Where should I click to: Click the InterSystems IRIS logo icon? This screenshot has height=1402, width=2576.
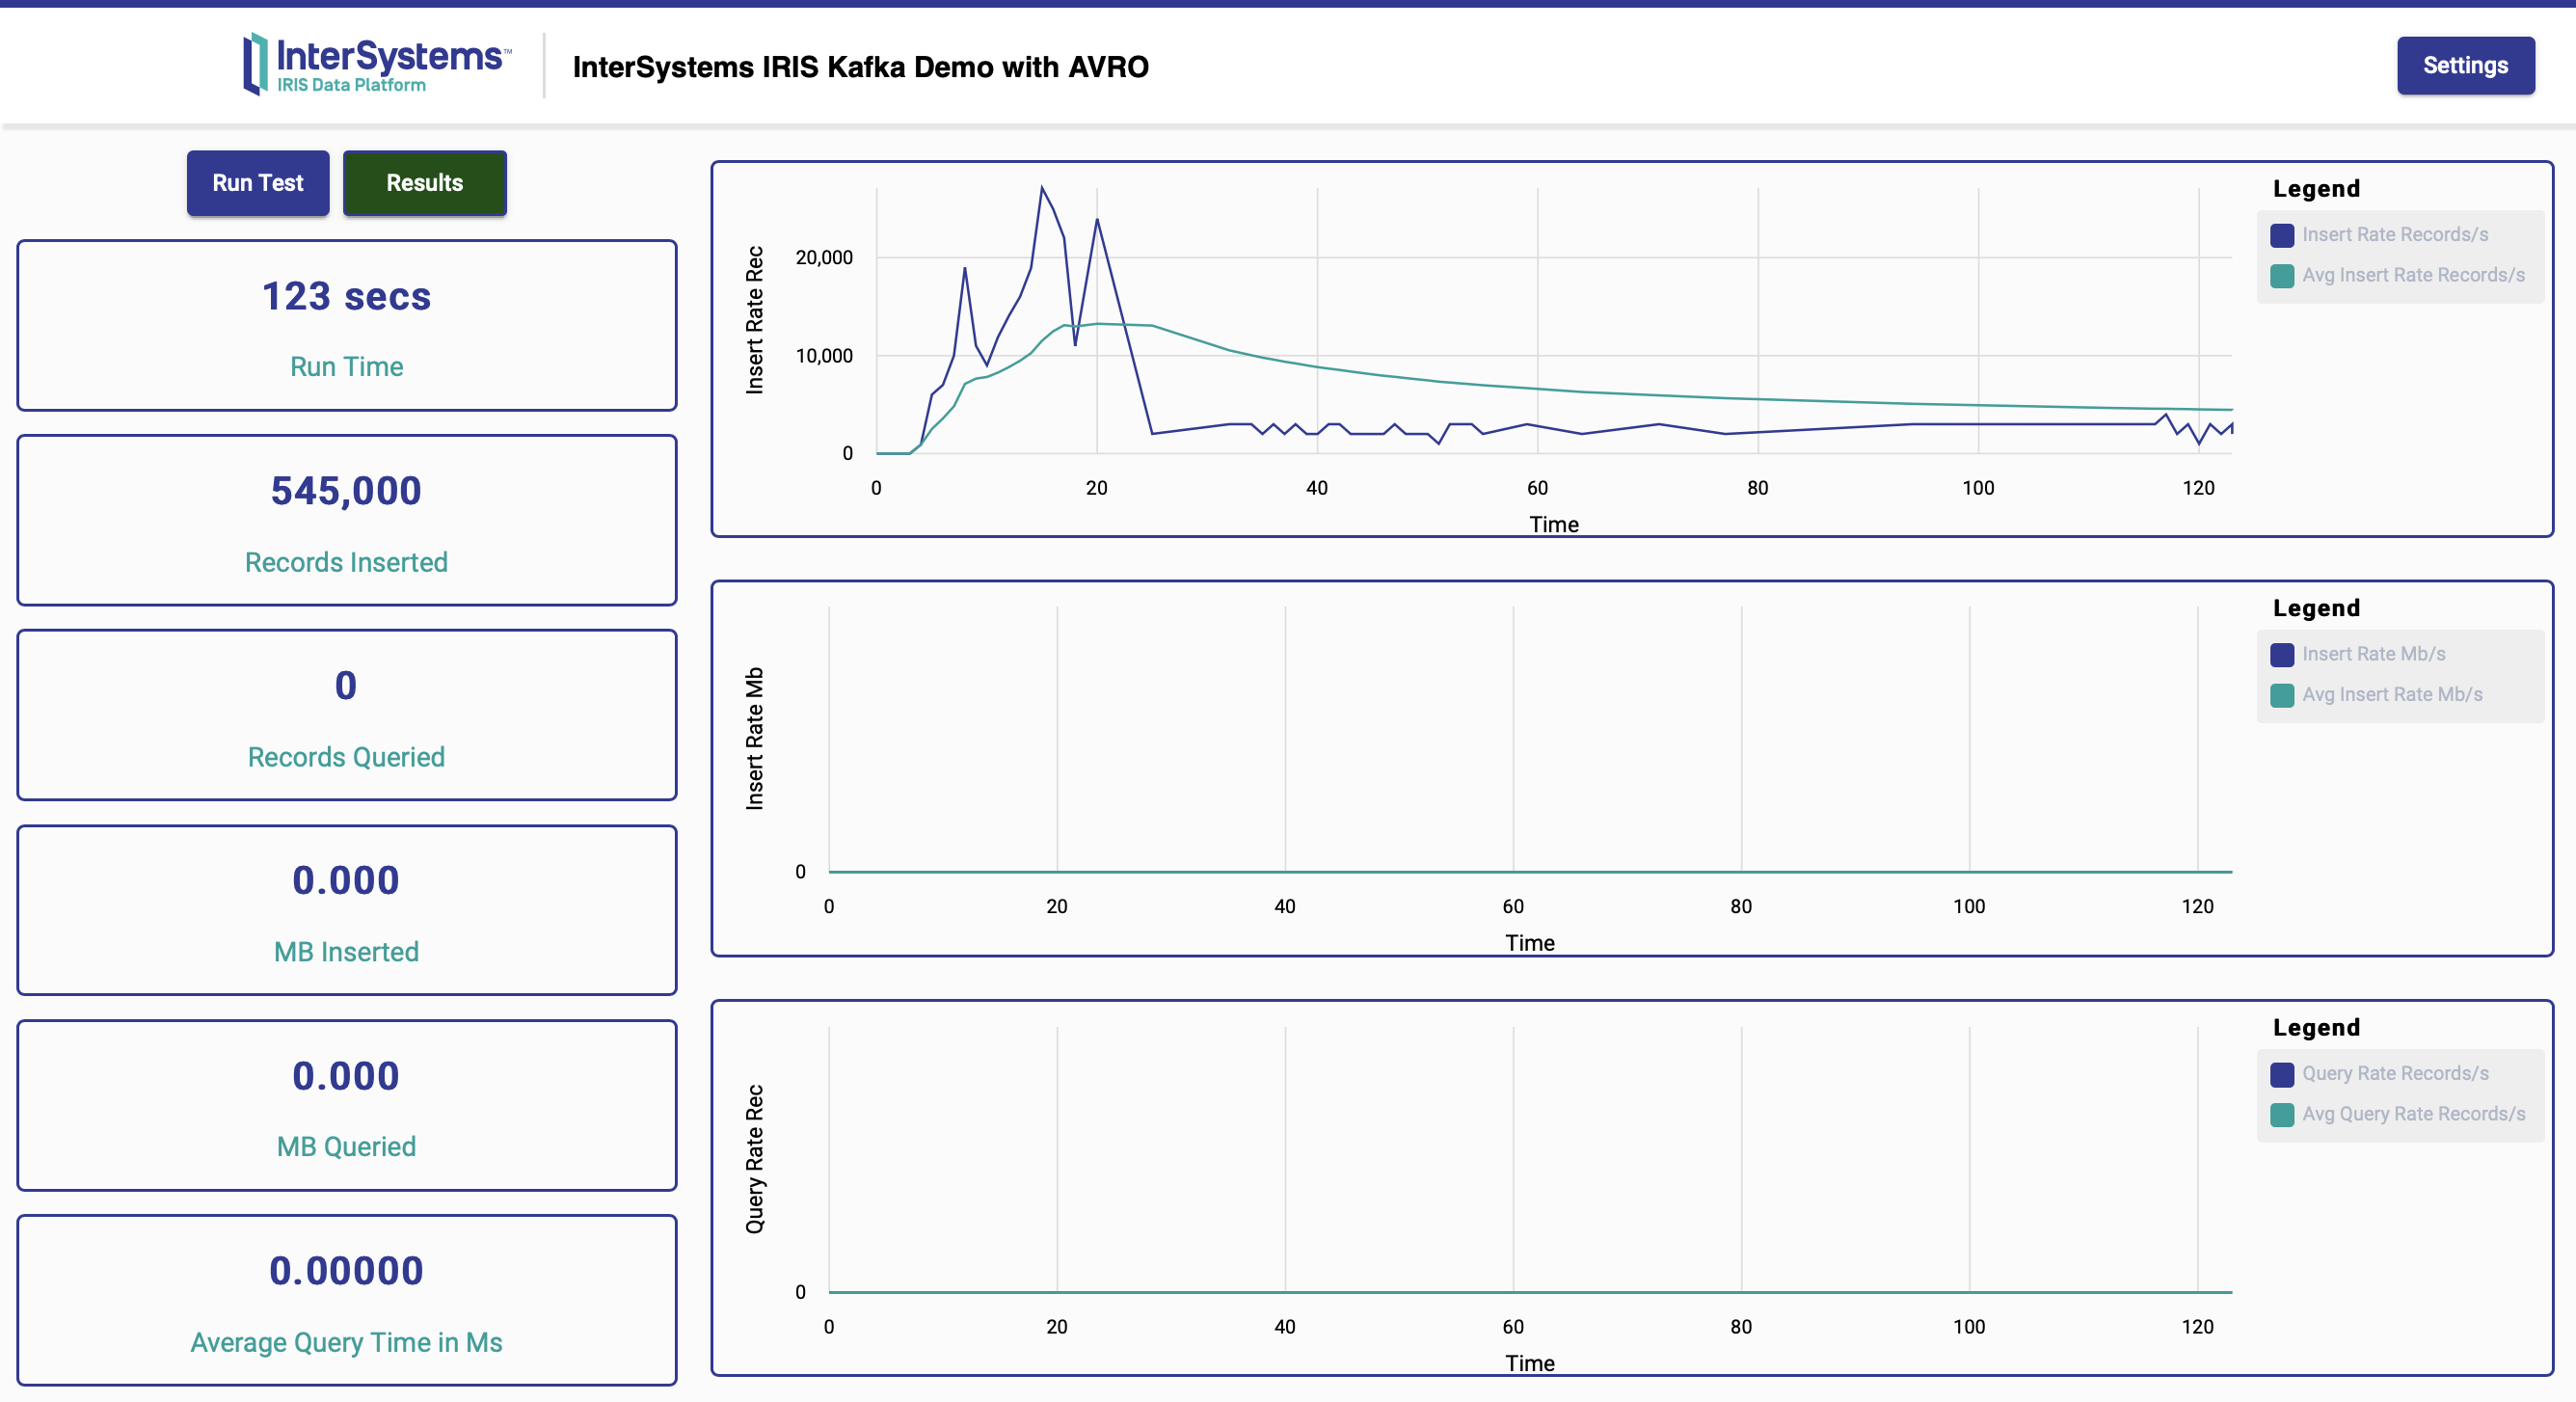pos(256,64)
